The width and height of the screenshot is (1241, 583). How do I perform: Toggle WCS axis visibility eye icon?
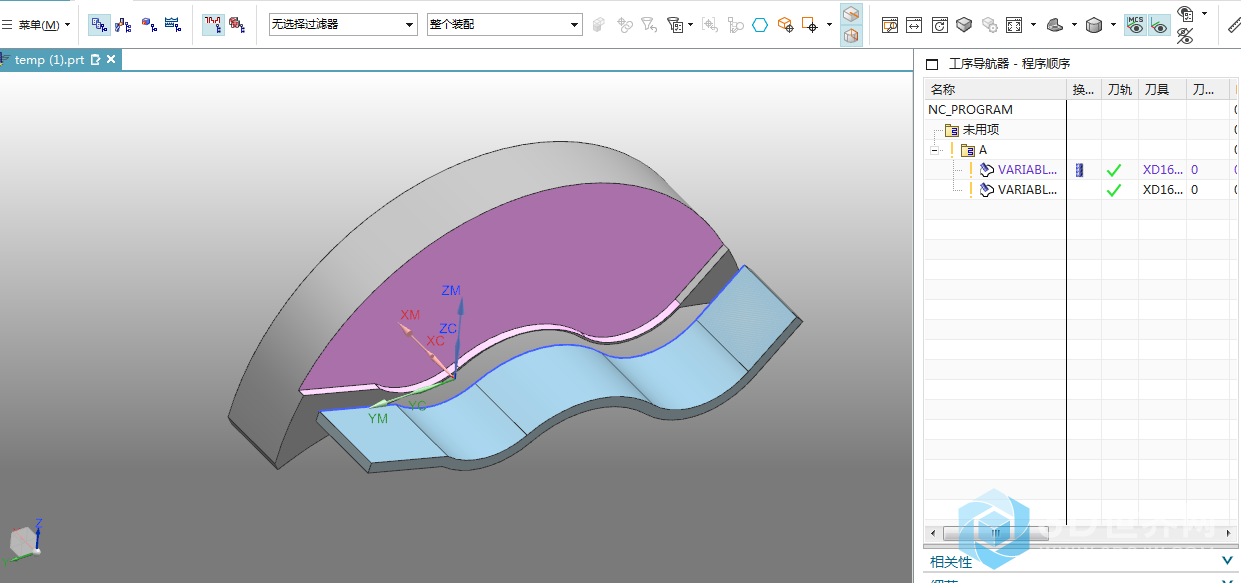[1159, 25]
